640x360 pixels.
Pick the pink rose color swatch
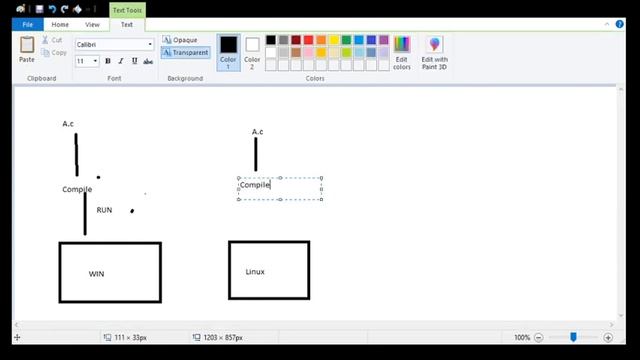[x=309, y=52]
